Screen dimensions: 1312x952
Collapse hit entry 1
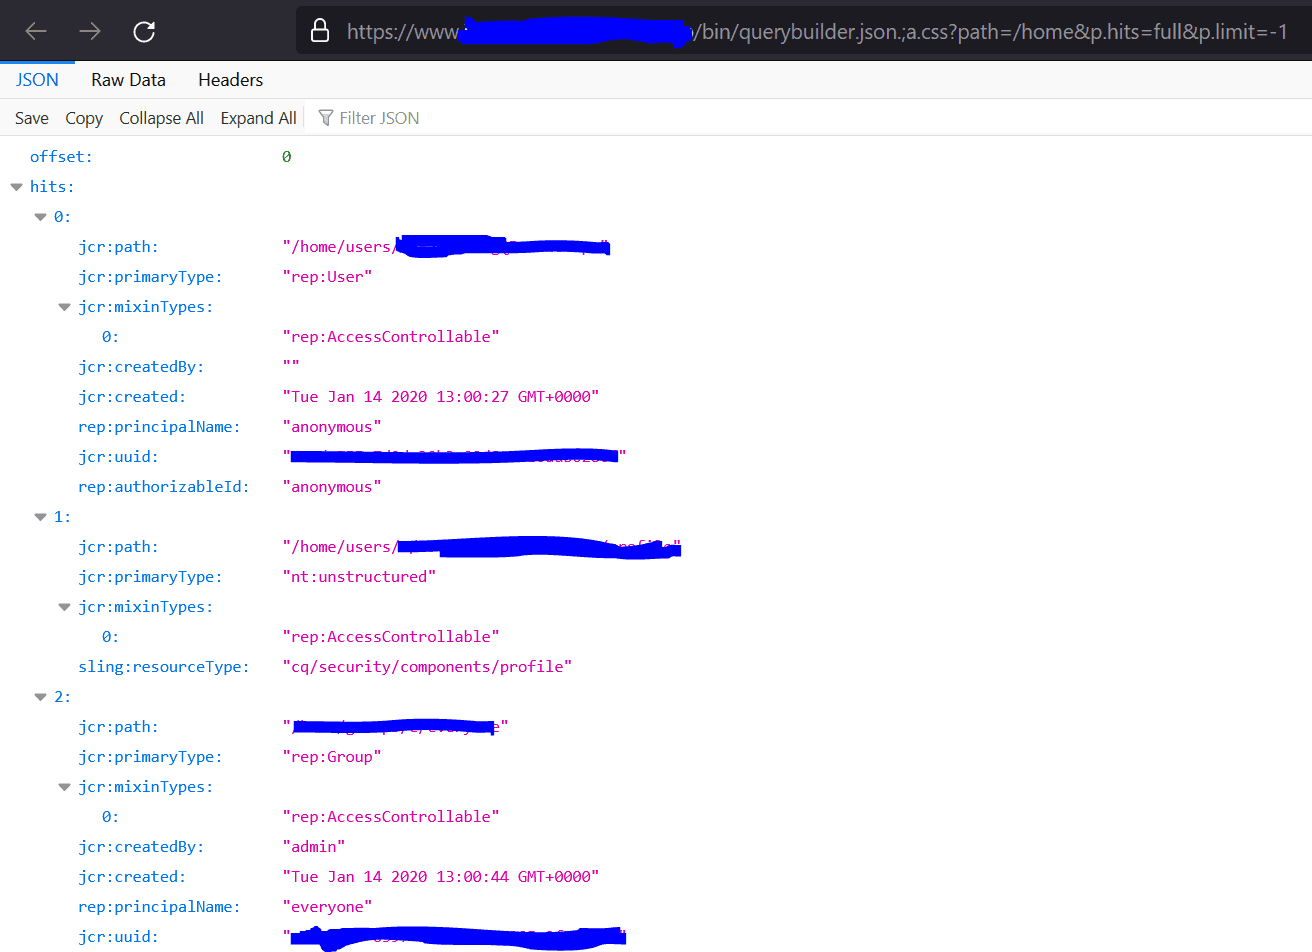tap(40, 516)
